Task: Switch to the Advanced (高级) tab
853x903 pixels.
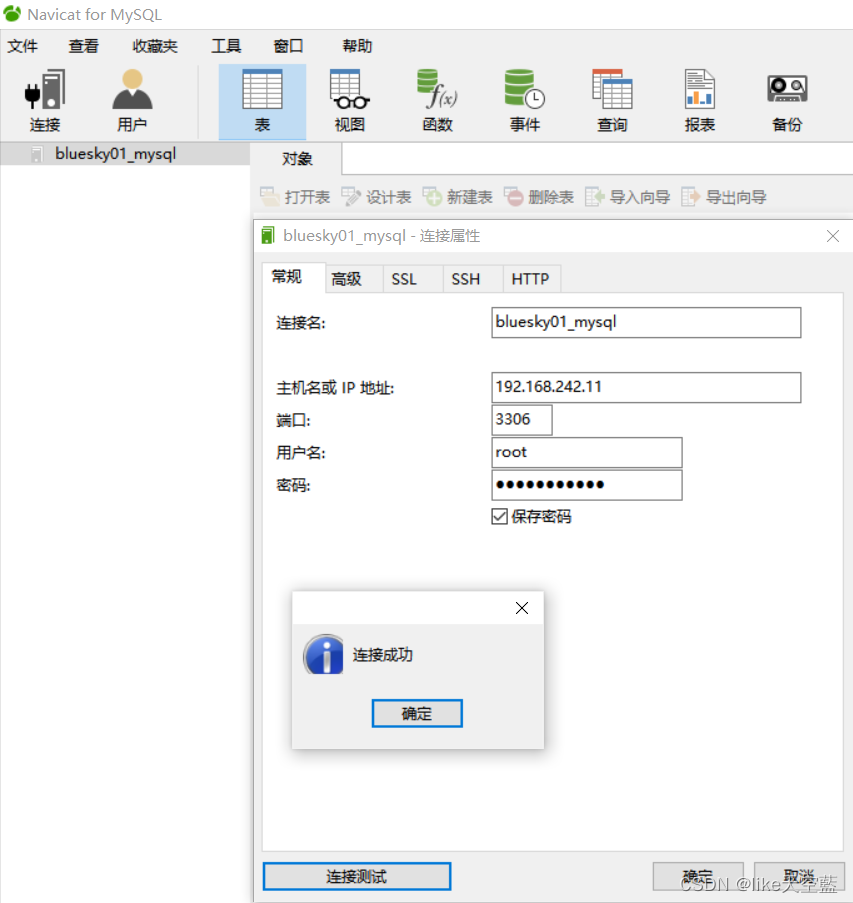Action: 354,279
